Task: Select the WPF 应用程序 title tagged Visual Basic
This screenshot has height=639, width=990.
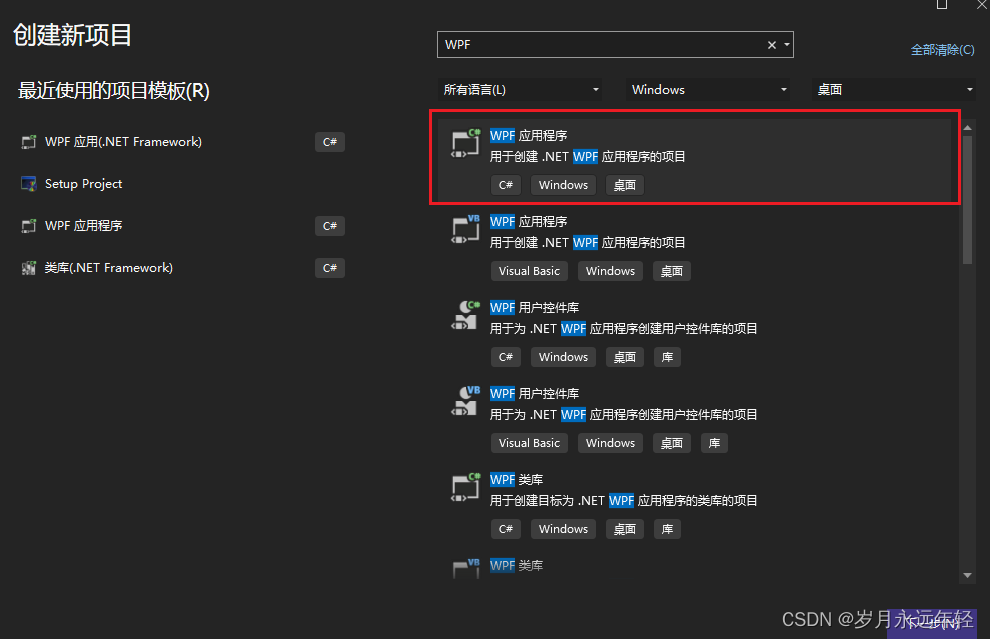Action: point(528,222)
